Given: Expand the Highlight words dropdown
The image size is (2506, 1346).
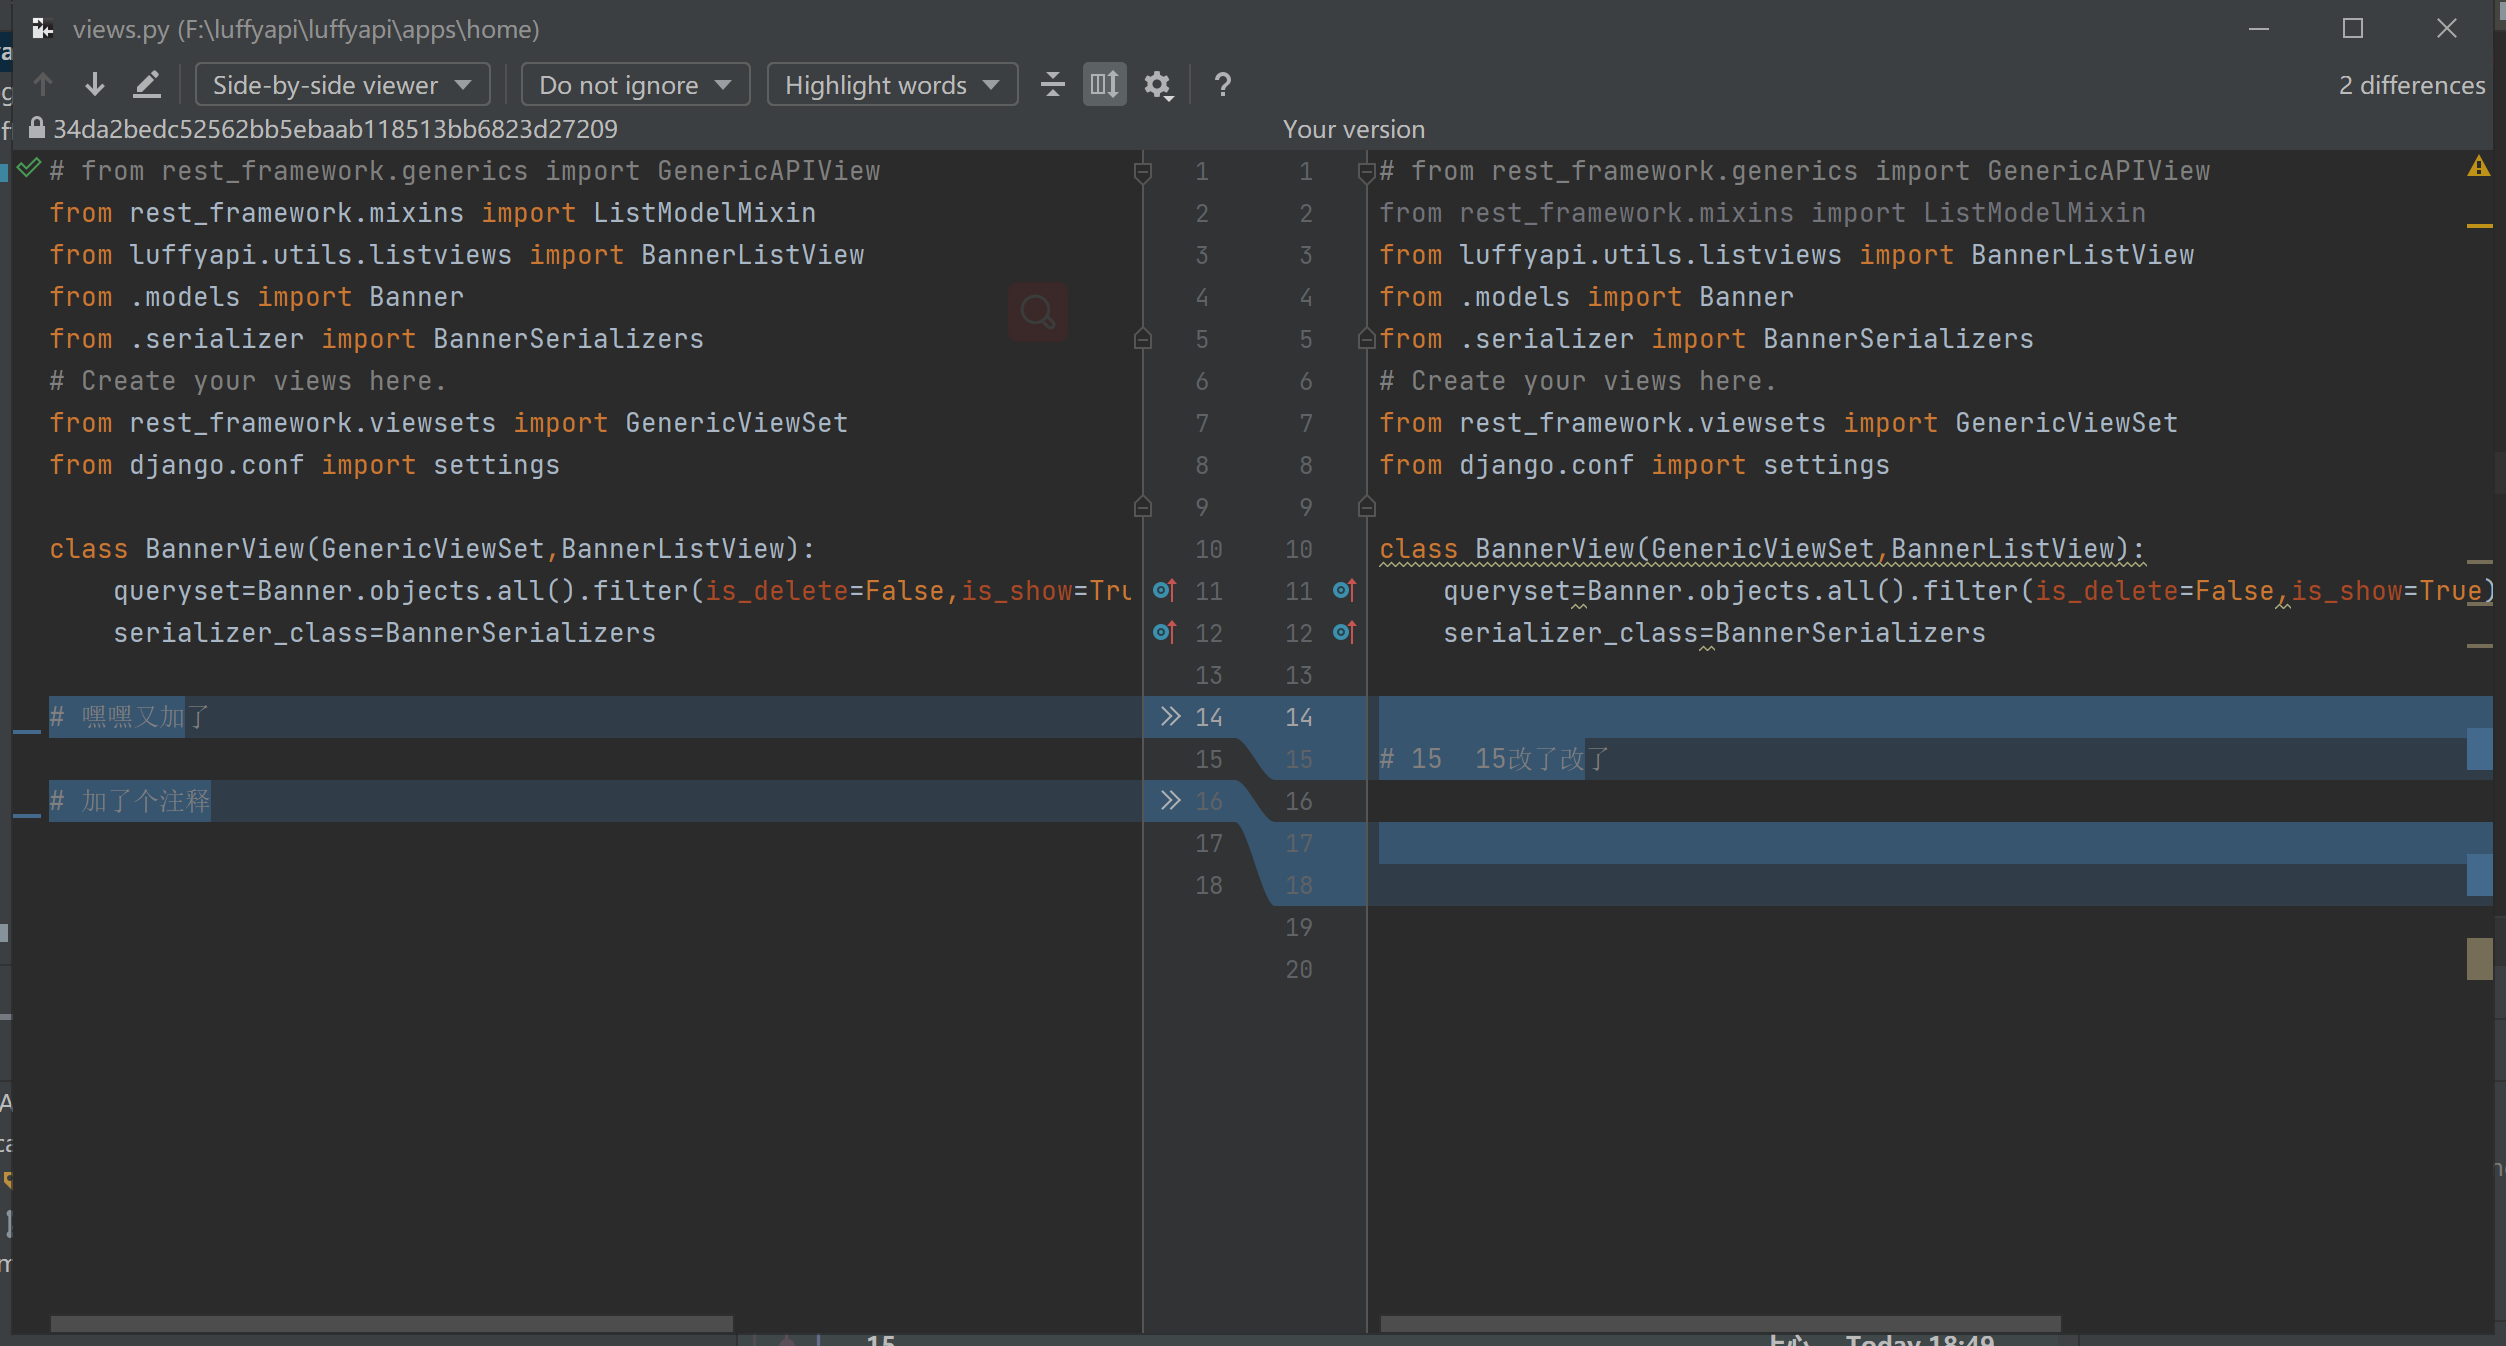Looking at the screenshot, I should pyautogui.click(x=892, y=85).
